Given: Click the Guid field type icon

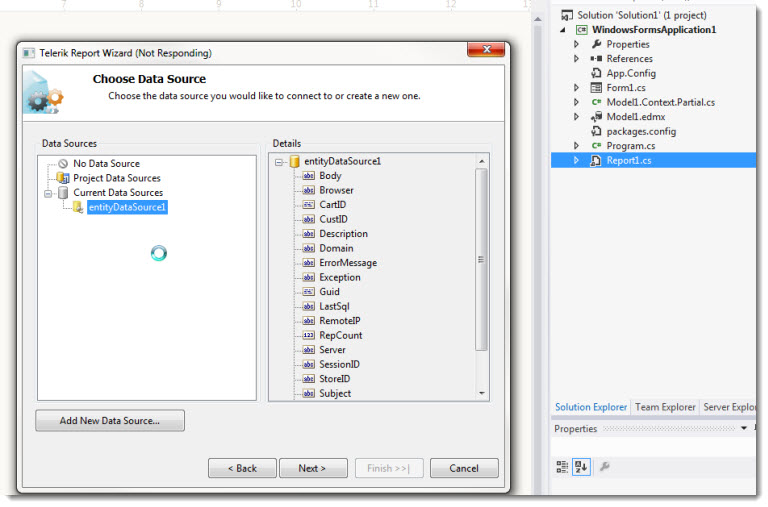Looking at the screenshot, I should coord(309,292).
